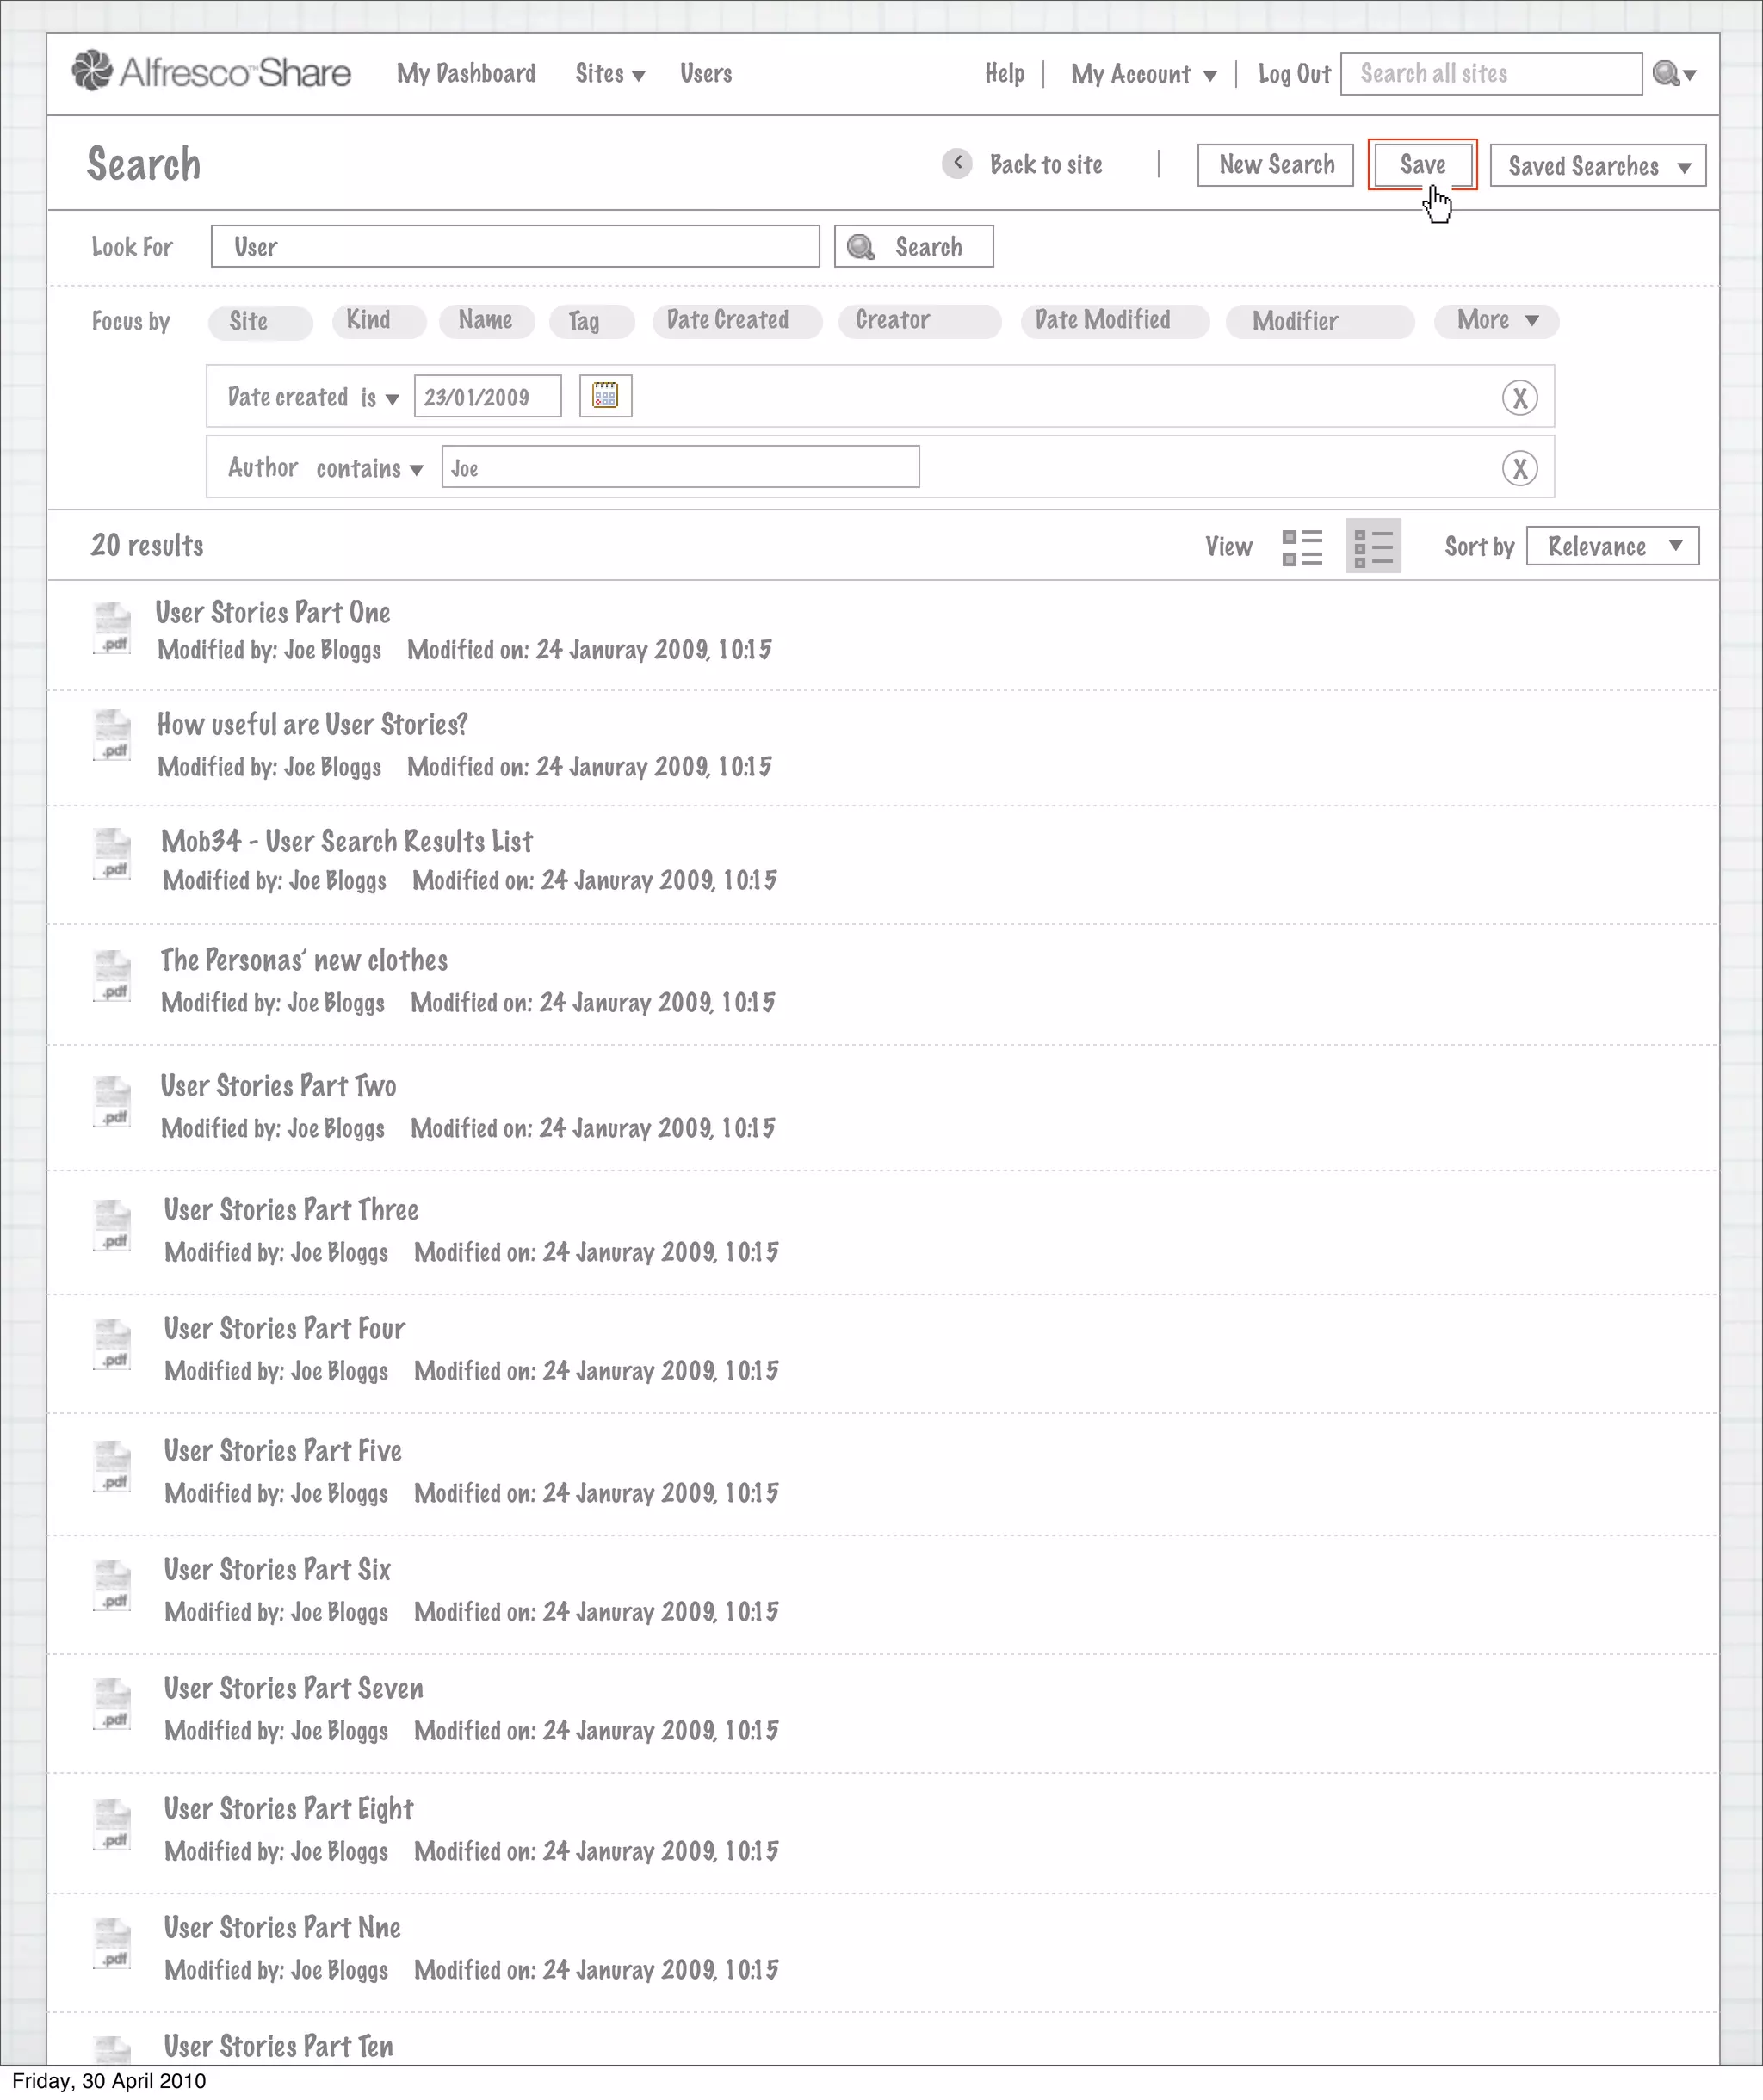
Task: Expand the Saved Searches dropdown
Action: (1597, 166)
